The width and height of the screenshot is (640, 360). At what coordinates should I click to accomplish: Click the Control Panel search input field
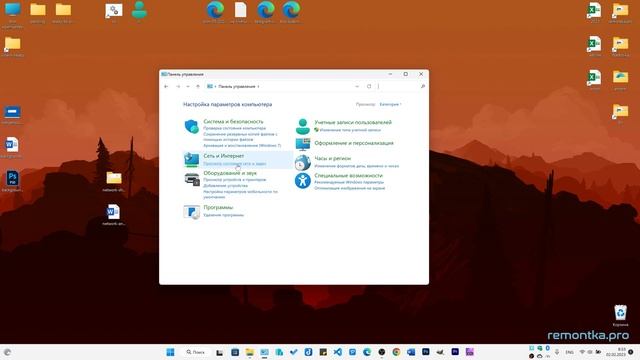(400, 87)
